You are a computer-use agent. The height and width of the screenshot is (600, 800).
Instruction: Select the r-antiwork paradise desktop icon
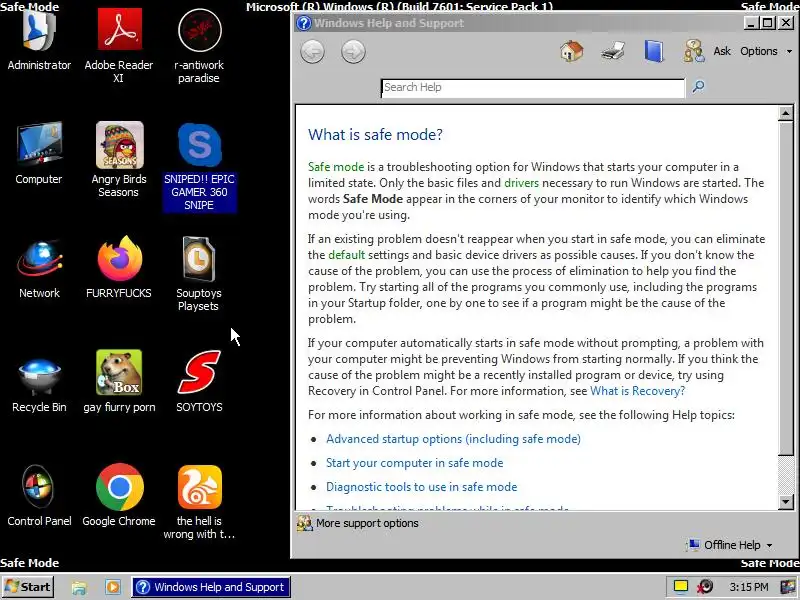[x=199, y=47]
